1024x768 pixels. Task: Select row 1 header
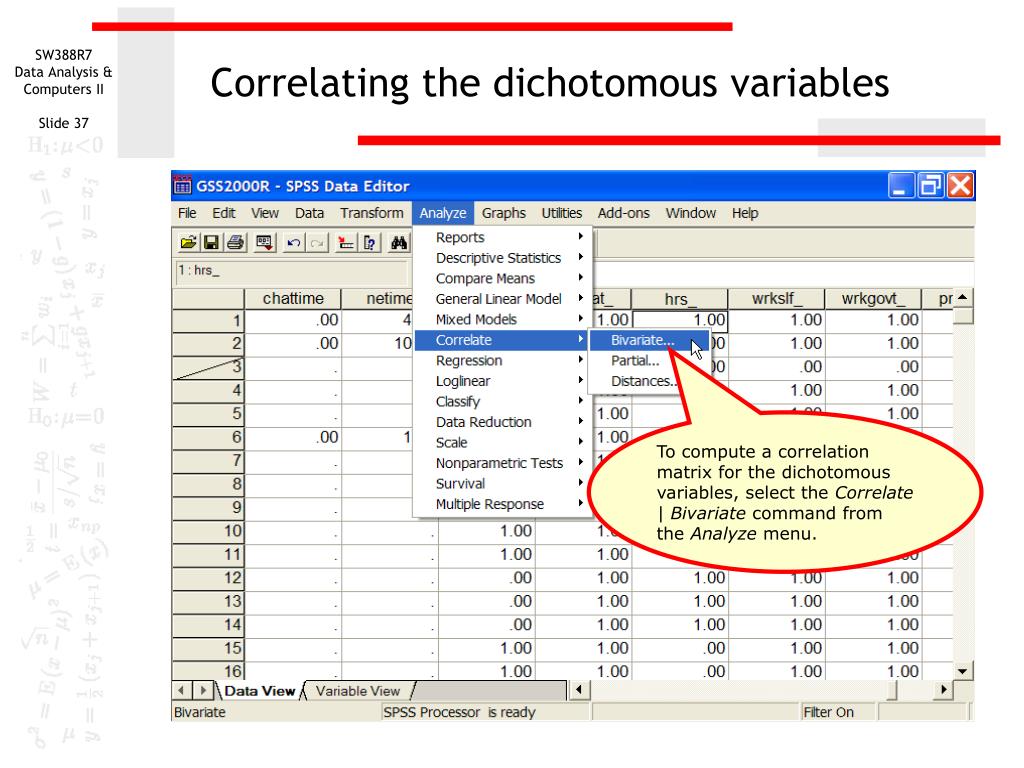click(x=208, y=320)
